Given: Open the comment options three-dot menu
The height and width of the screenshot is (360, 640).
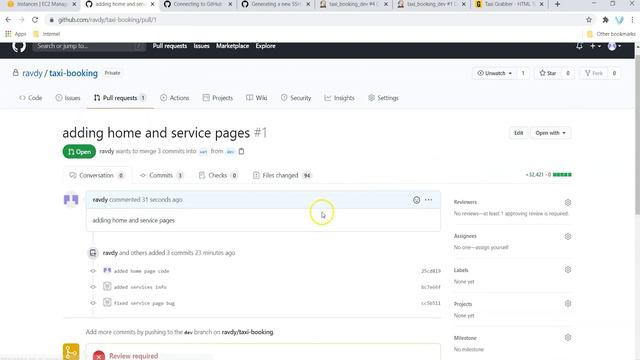Looking at the screenshot, I should click(428, 200).
